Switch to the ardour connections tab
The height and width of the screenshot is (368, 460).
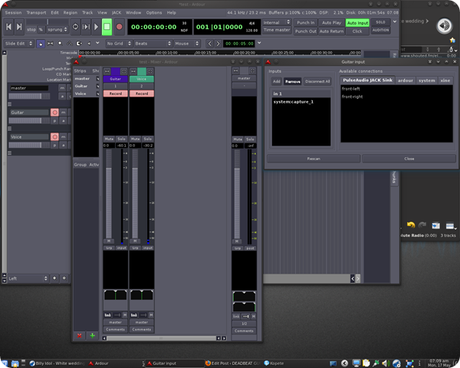(x=405, y=80)
